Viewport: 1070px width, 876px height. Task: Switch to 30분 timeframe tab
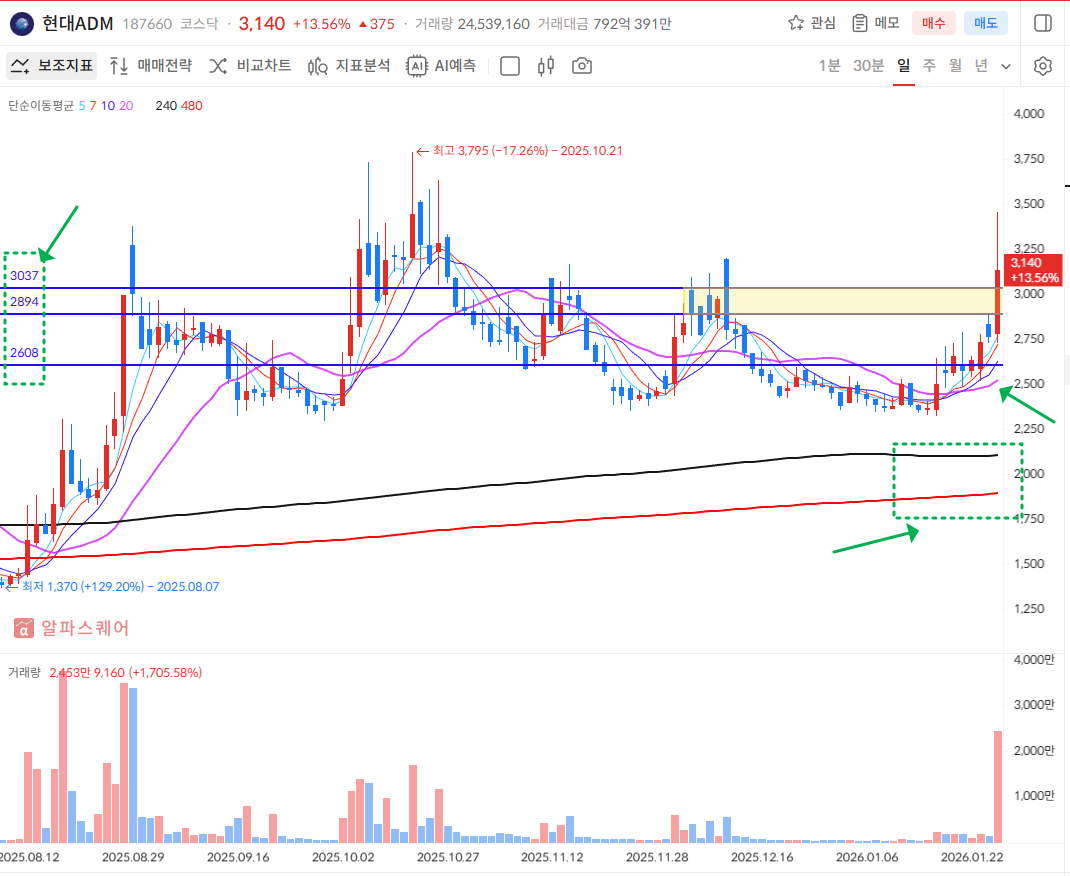click(x=868, y=66)
